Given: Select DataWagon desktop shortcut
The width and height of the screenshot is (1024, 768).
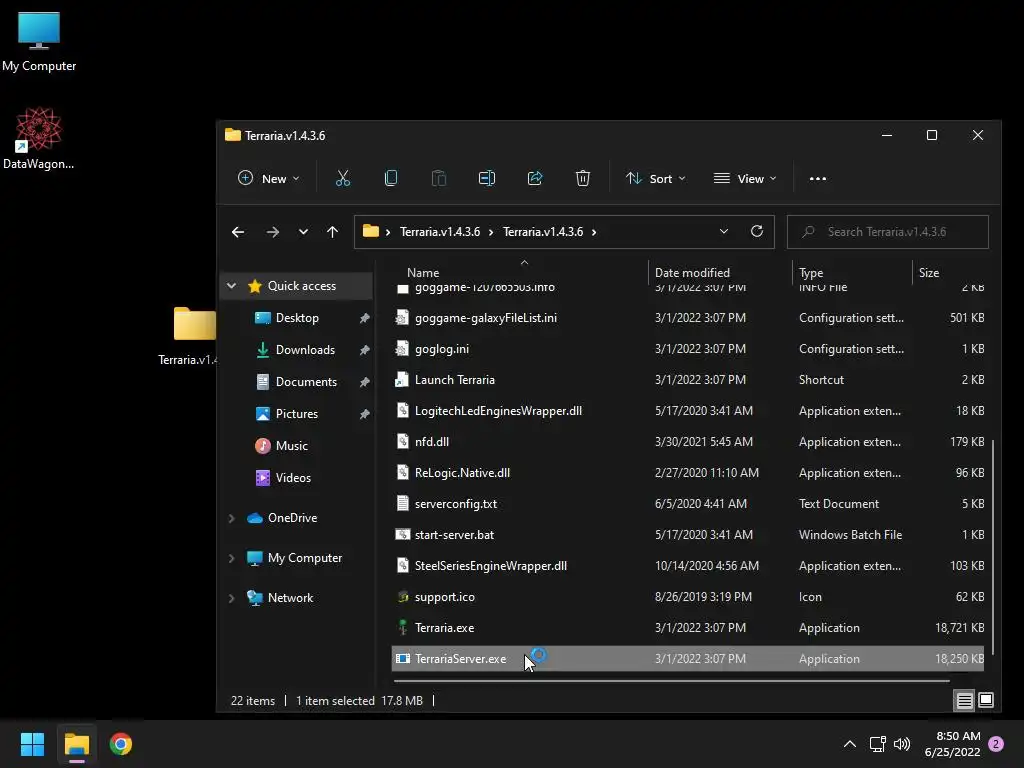Looking at the screenshot, I should pyautogui.click(x=39, y=138).
